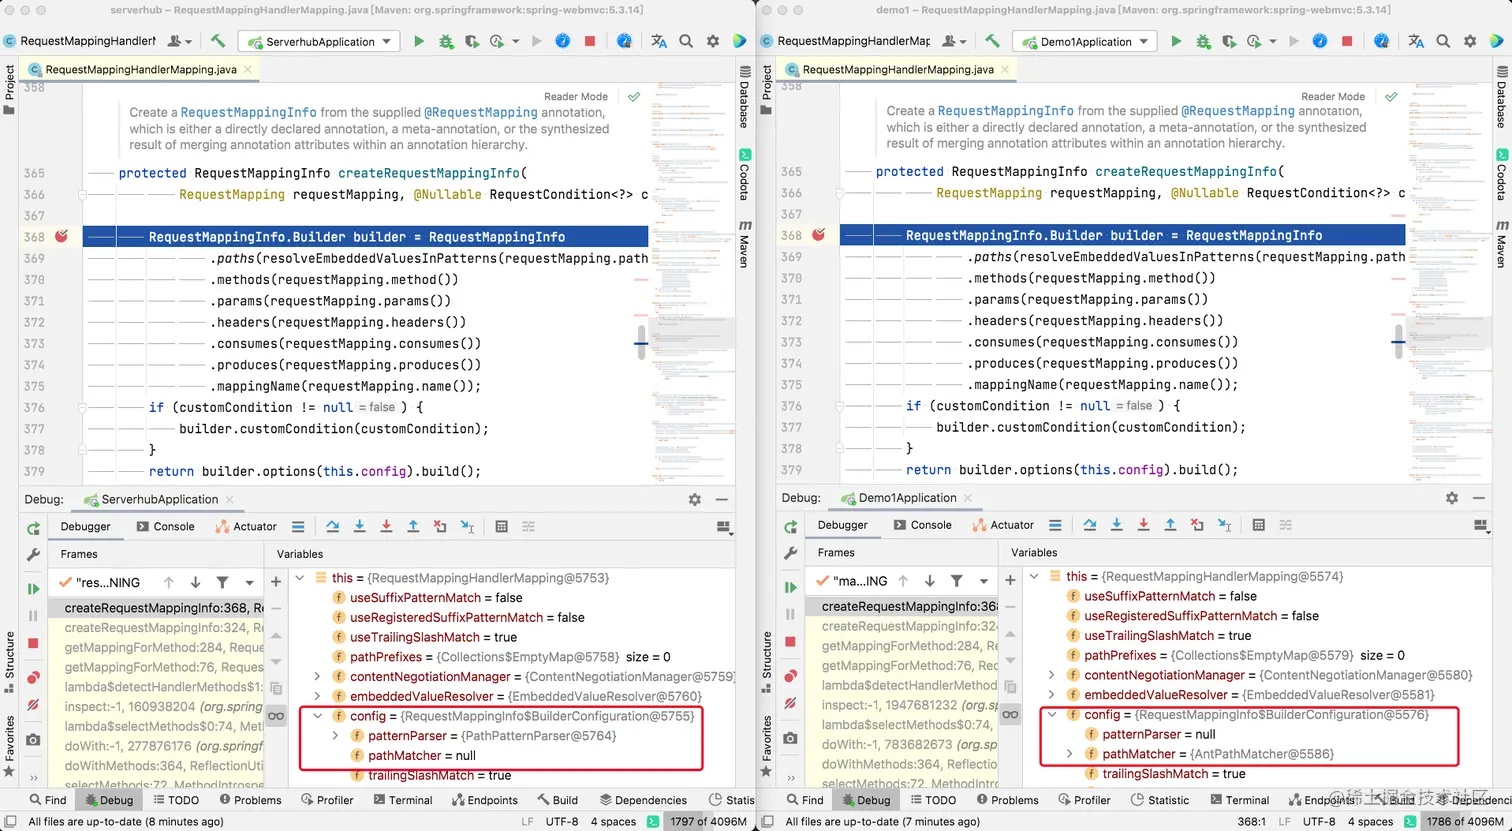Open Demo1Application run configuration dropdown
This screenshot has width=1512, height=831.
(x=1085, y=42)
